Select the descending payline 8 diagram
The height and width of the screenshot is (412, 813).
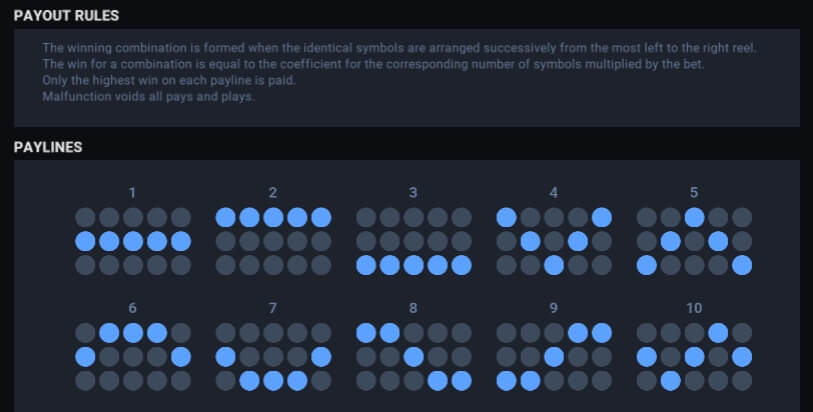click(x=414, y=357)
